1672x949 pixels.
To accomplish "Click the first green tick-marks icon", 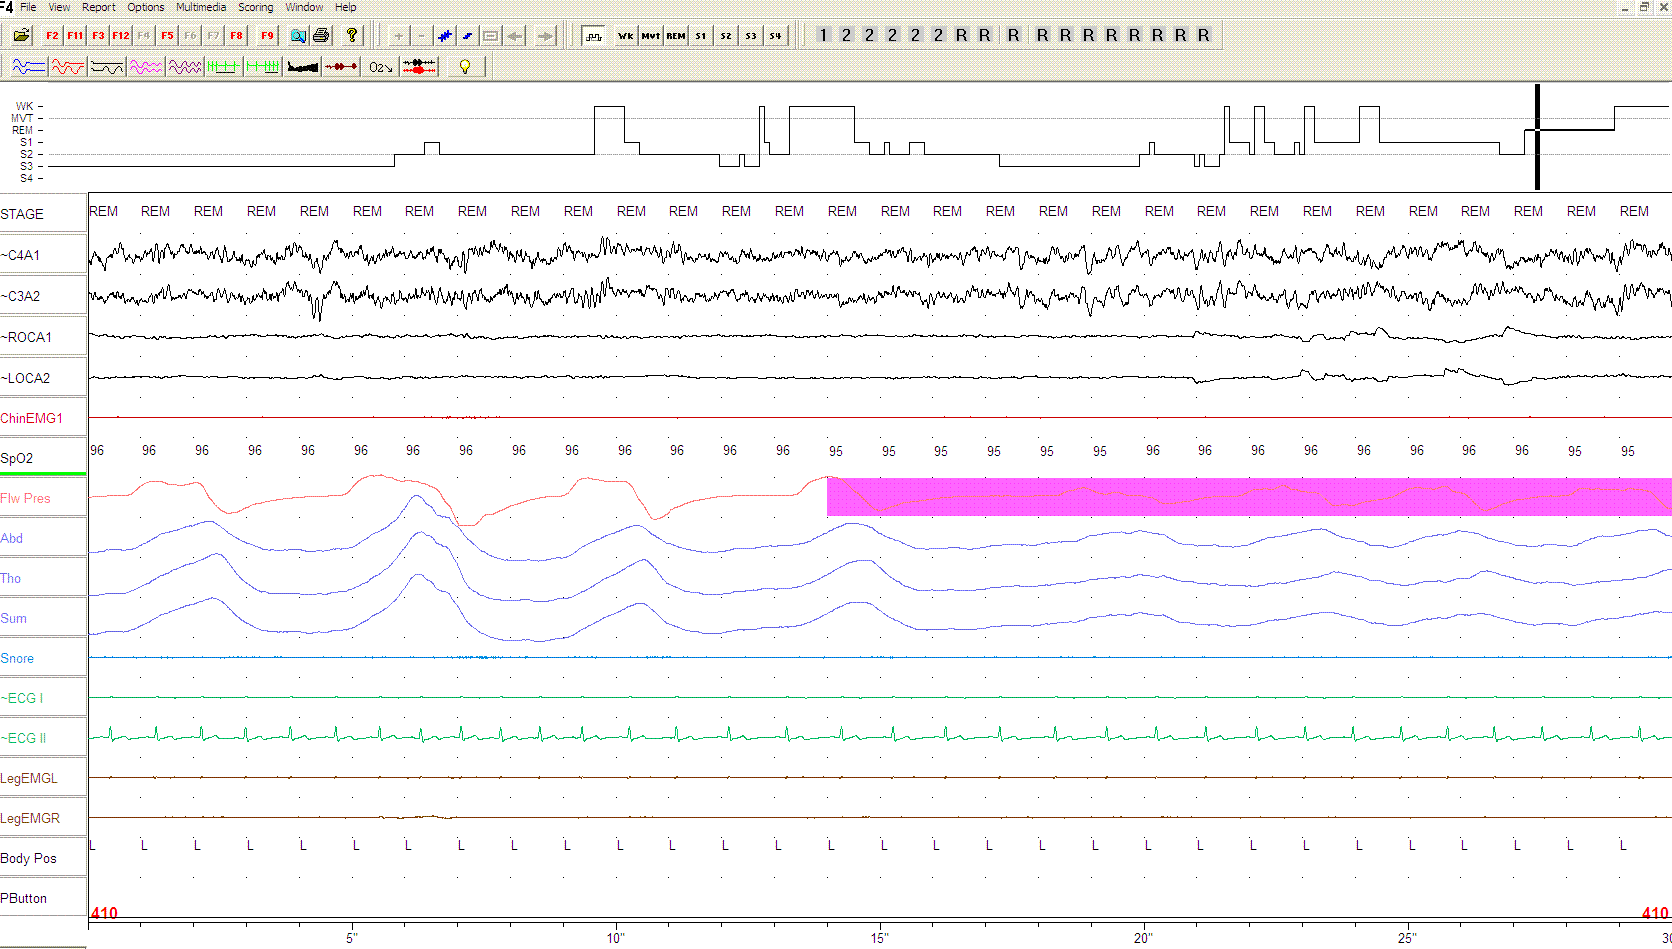I will click(223, 67).
